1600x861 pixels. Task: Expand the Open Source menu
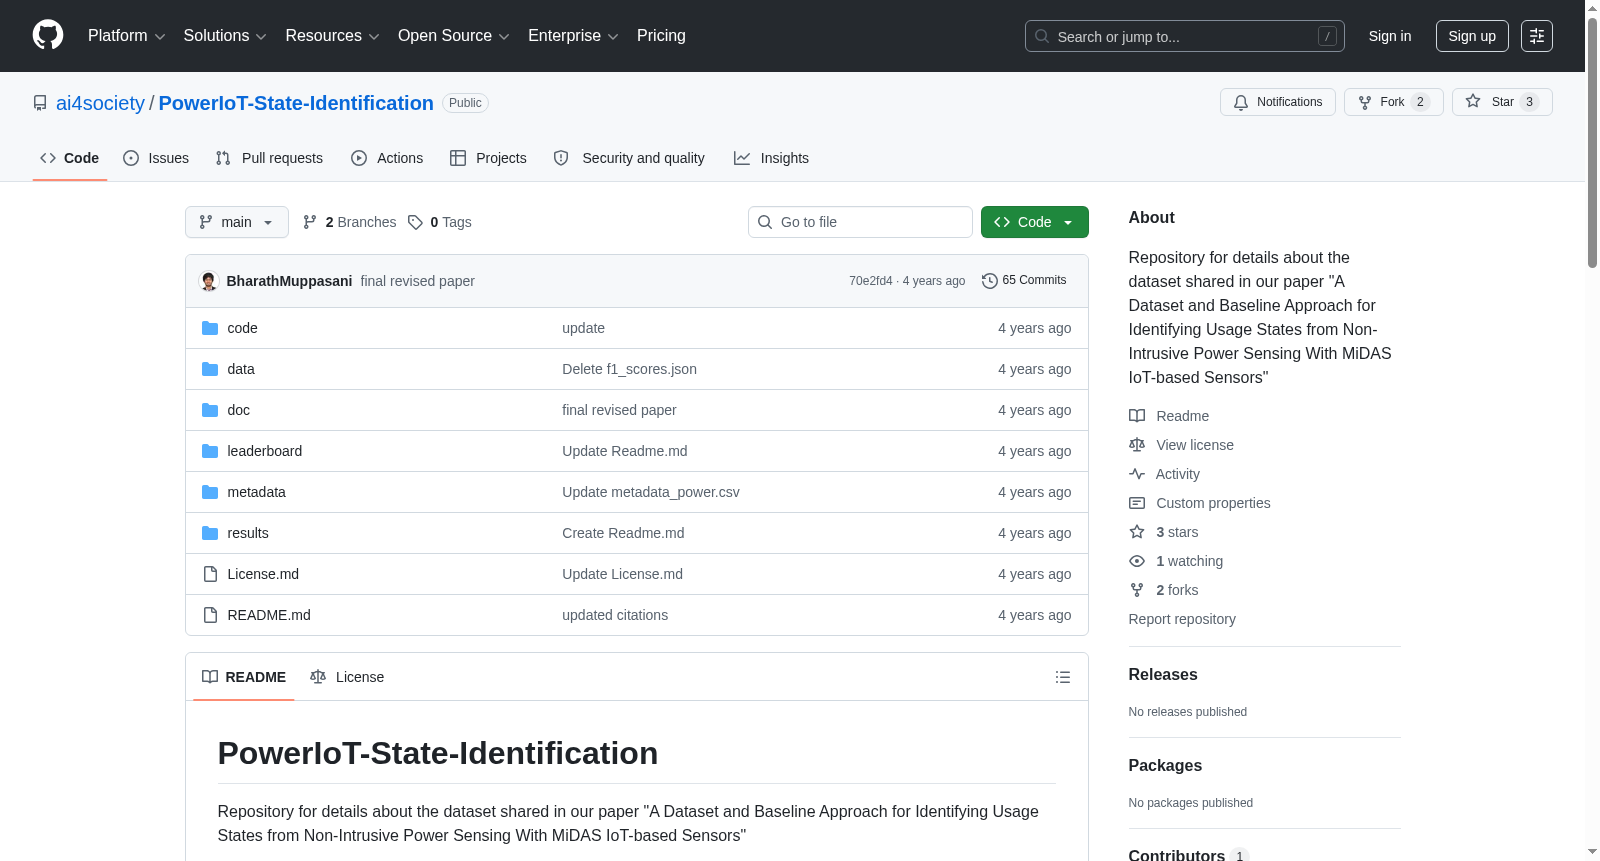454,36
